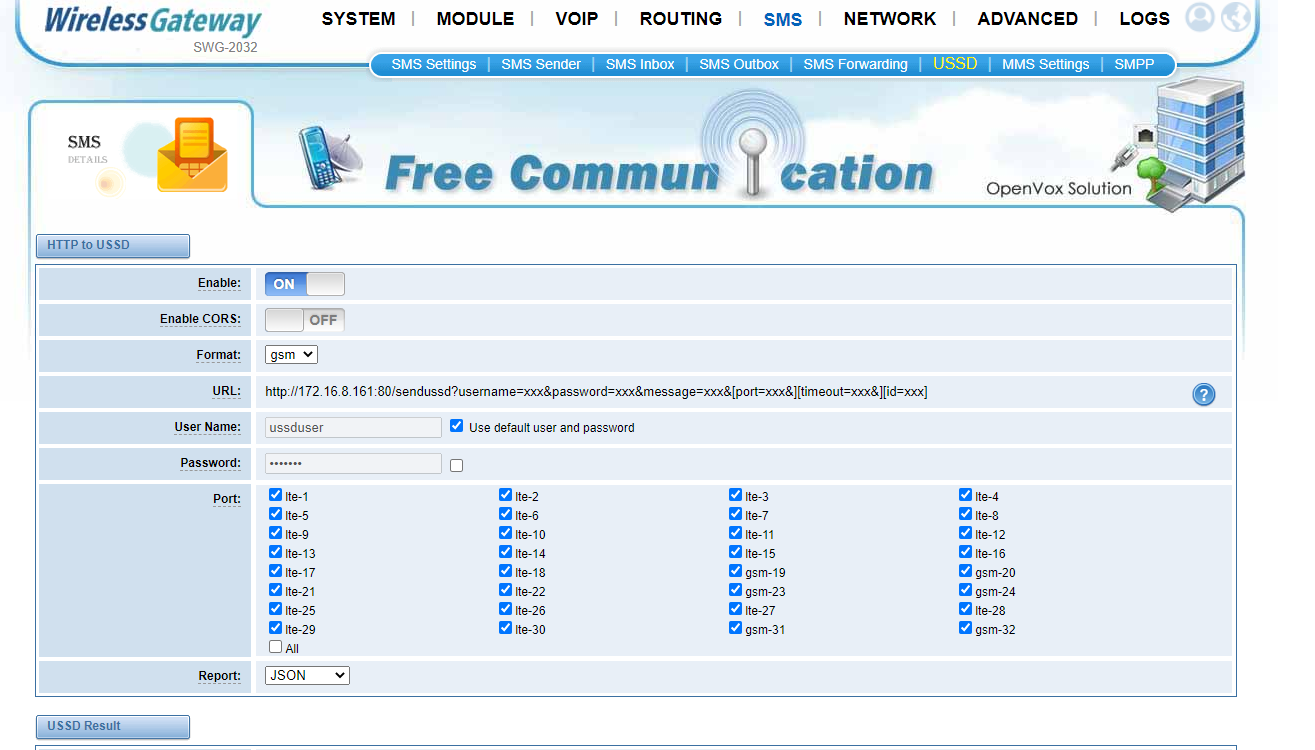1315x750 pixels.
Task: Open the SMPP tab
Action: pyautogui.click(x=1134, y=64)
